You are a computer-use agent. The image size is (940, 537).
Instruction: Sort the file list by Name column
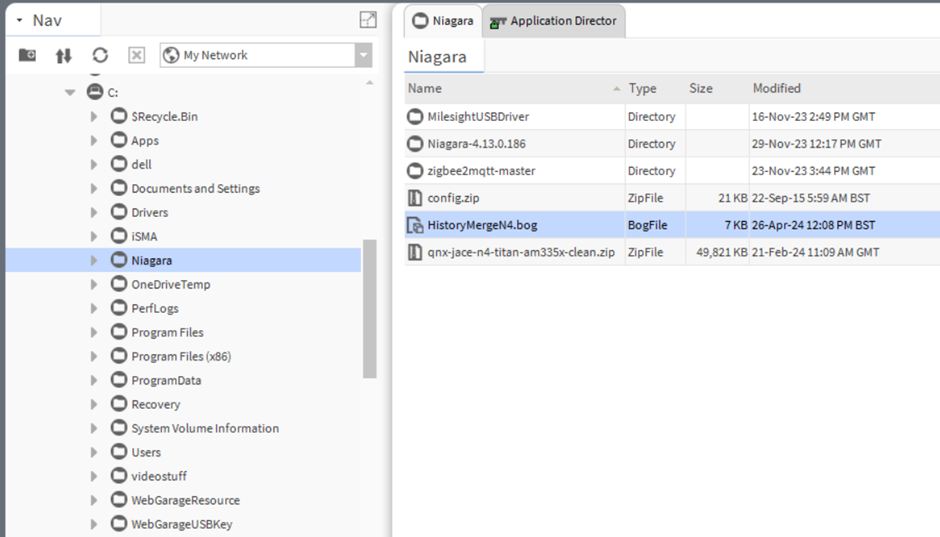click(x=510, y=88)
